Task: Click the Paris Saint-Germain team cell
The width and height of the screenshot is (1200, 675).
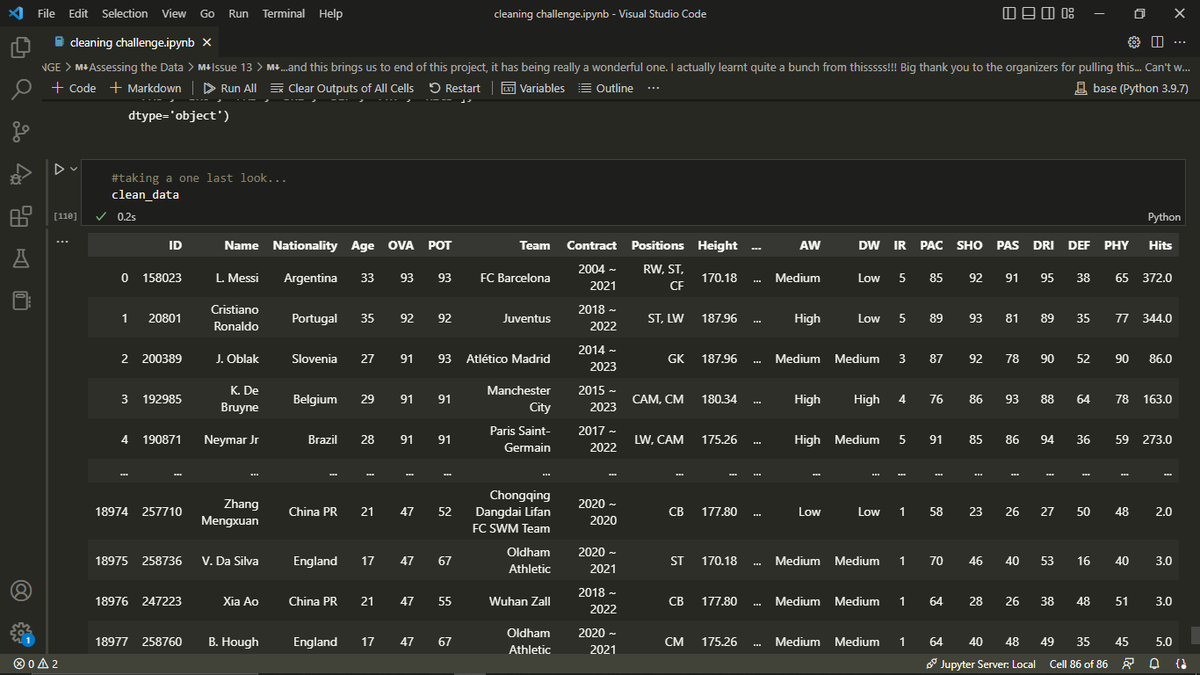Action: coord(520,439)
